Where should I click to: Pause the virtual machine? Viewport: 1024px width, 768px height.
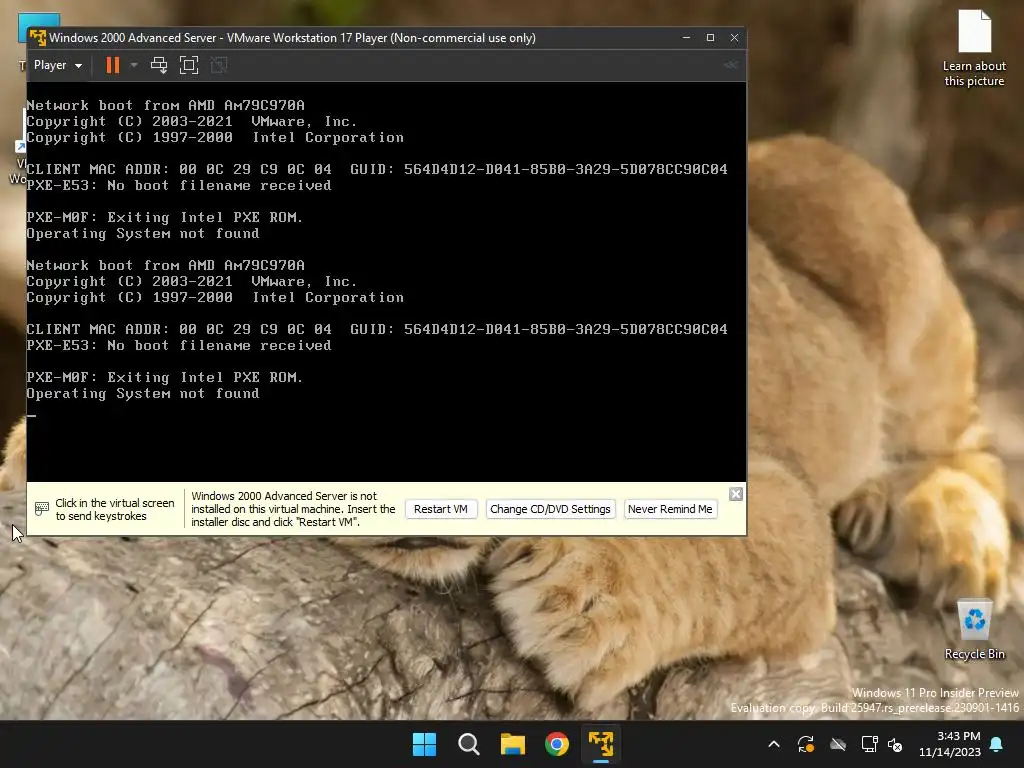click(113, 65)
